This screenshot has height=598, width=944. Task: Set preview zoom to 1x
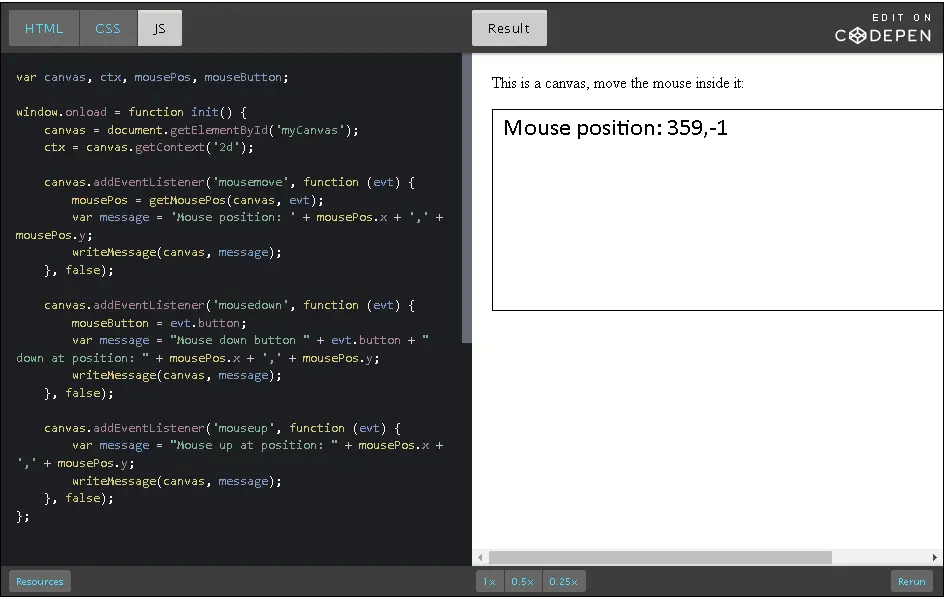click(x=489, y=582)
